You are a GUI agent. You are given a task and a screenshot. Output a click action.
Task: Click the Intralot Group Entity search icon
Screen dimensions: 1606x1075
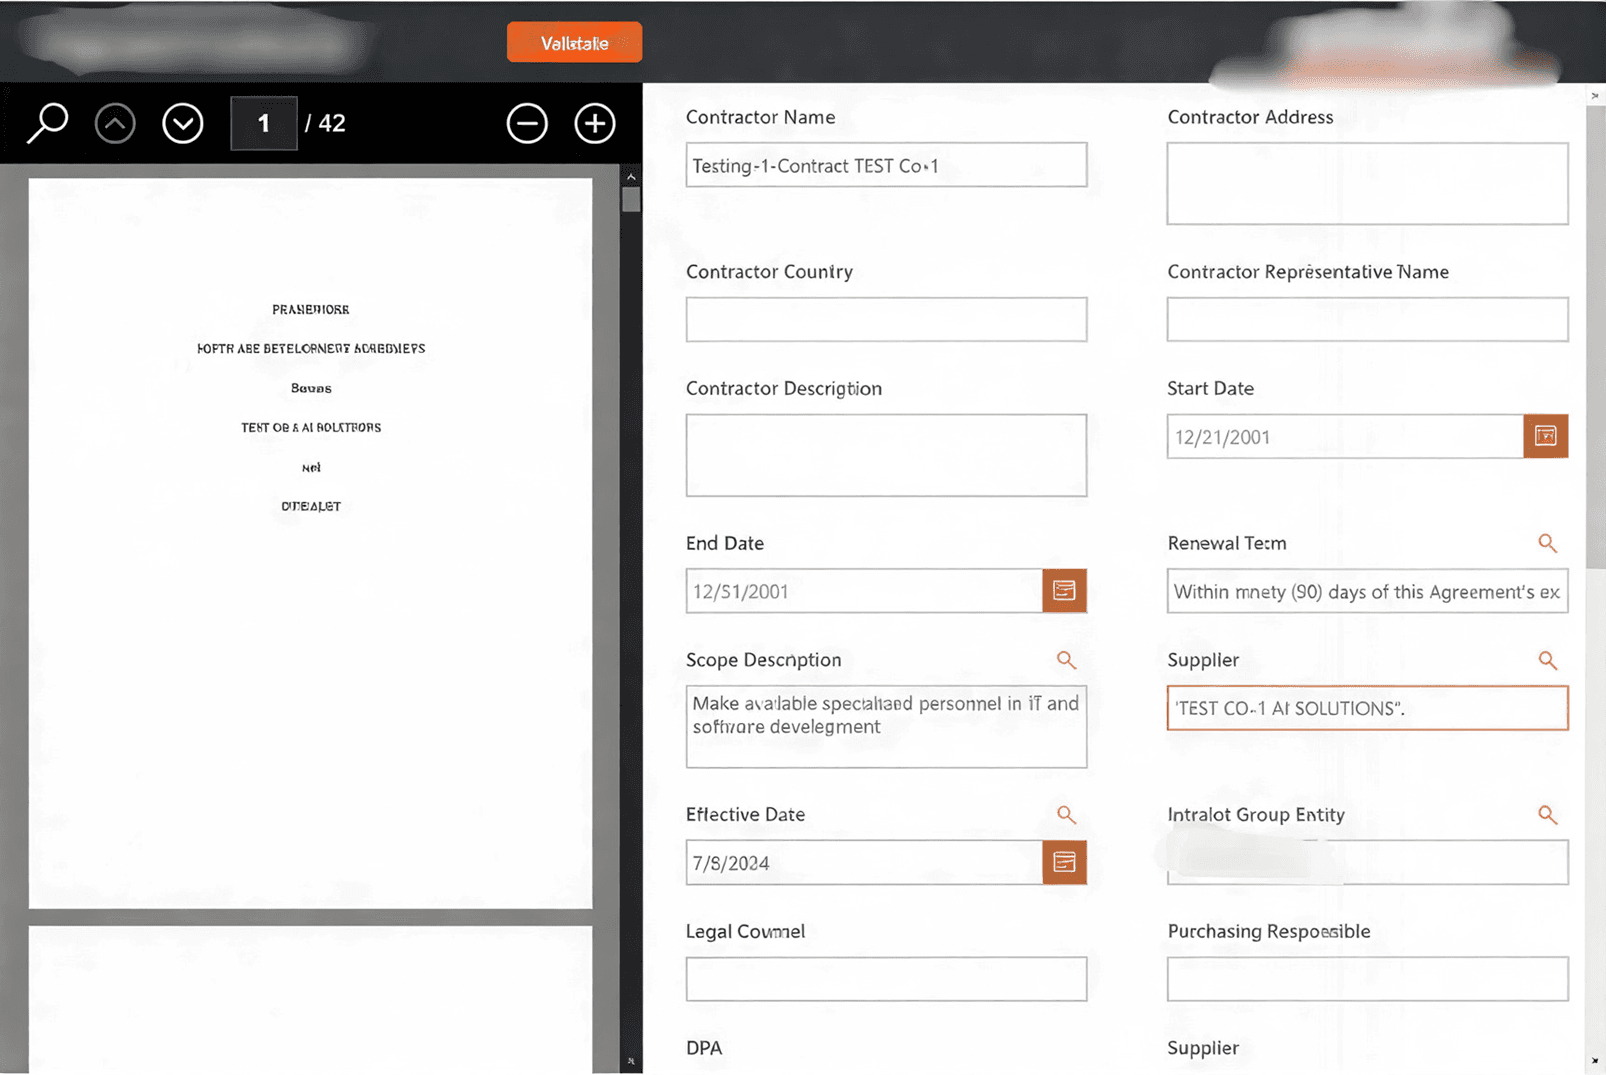coord(1547,815)
